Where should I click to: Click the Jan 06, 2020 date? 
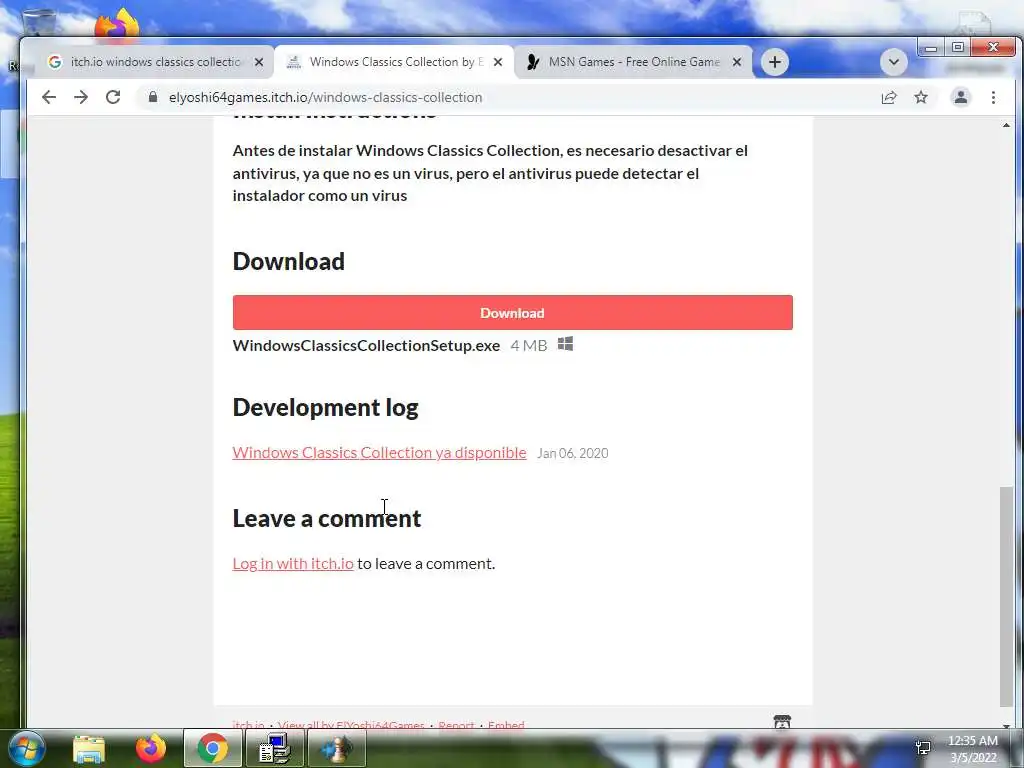(573, 453)
